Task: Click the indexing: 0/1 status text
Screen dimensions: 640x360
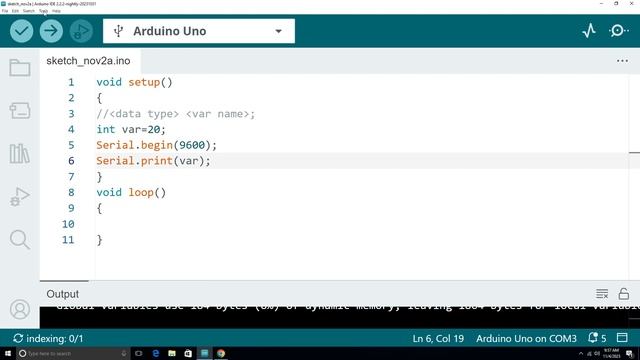Action: [x=55, y=338]
